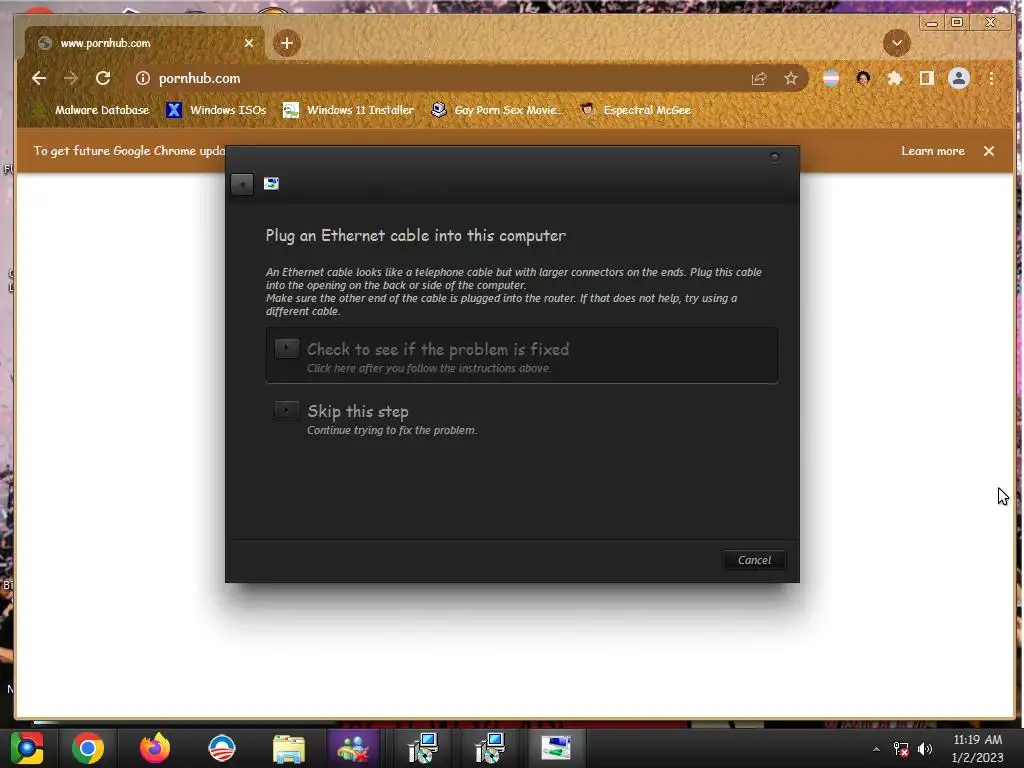Share this page icon in address bar
The width and height of the screenshot is (1024, 768).
pyautogui.click(x=759, y=78)
